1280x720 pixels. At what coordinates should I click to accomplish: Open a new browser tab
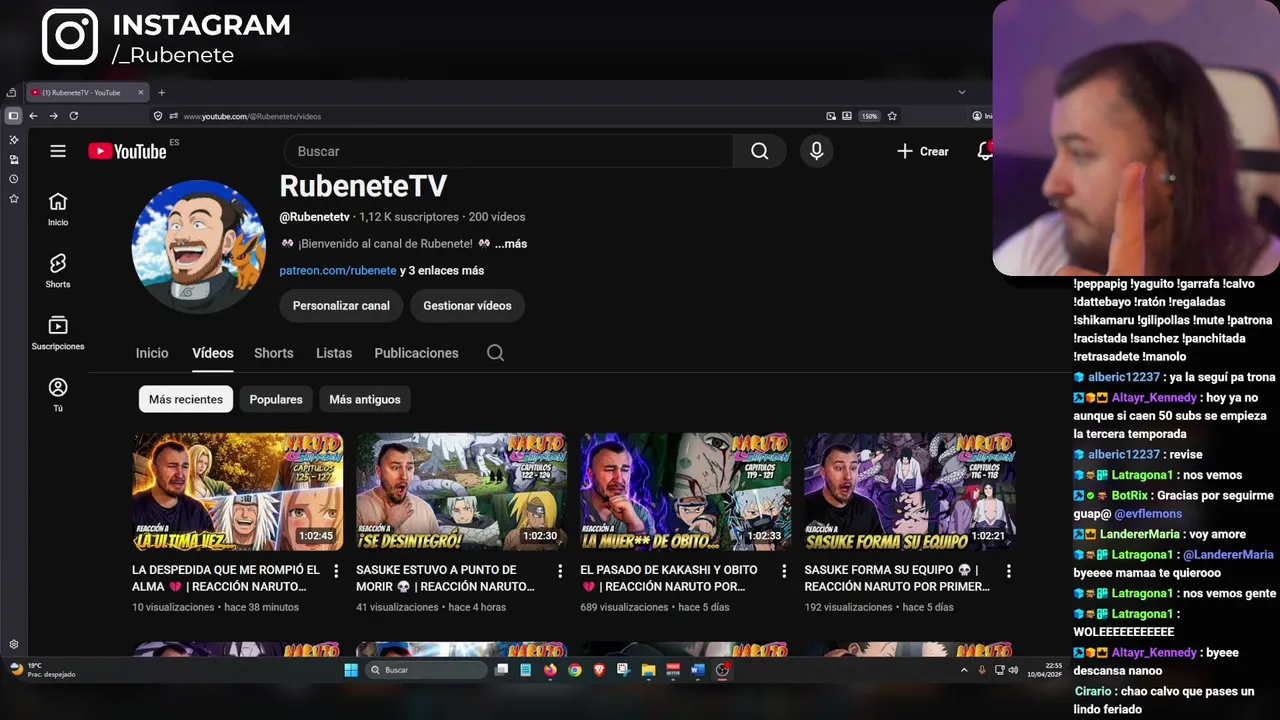(x=161, y=93)
